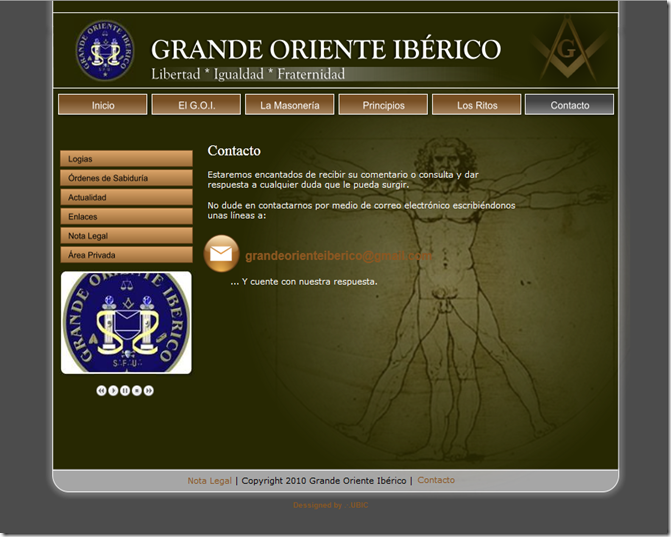Click the slideshow play button
671x537 pixels.
click(113, 390)
